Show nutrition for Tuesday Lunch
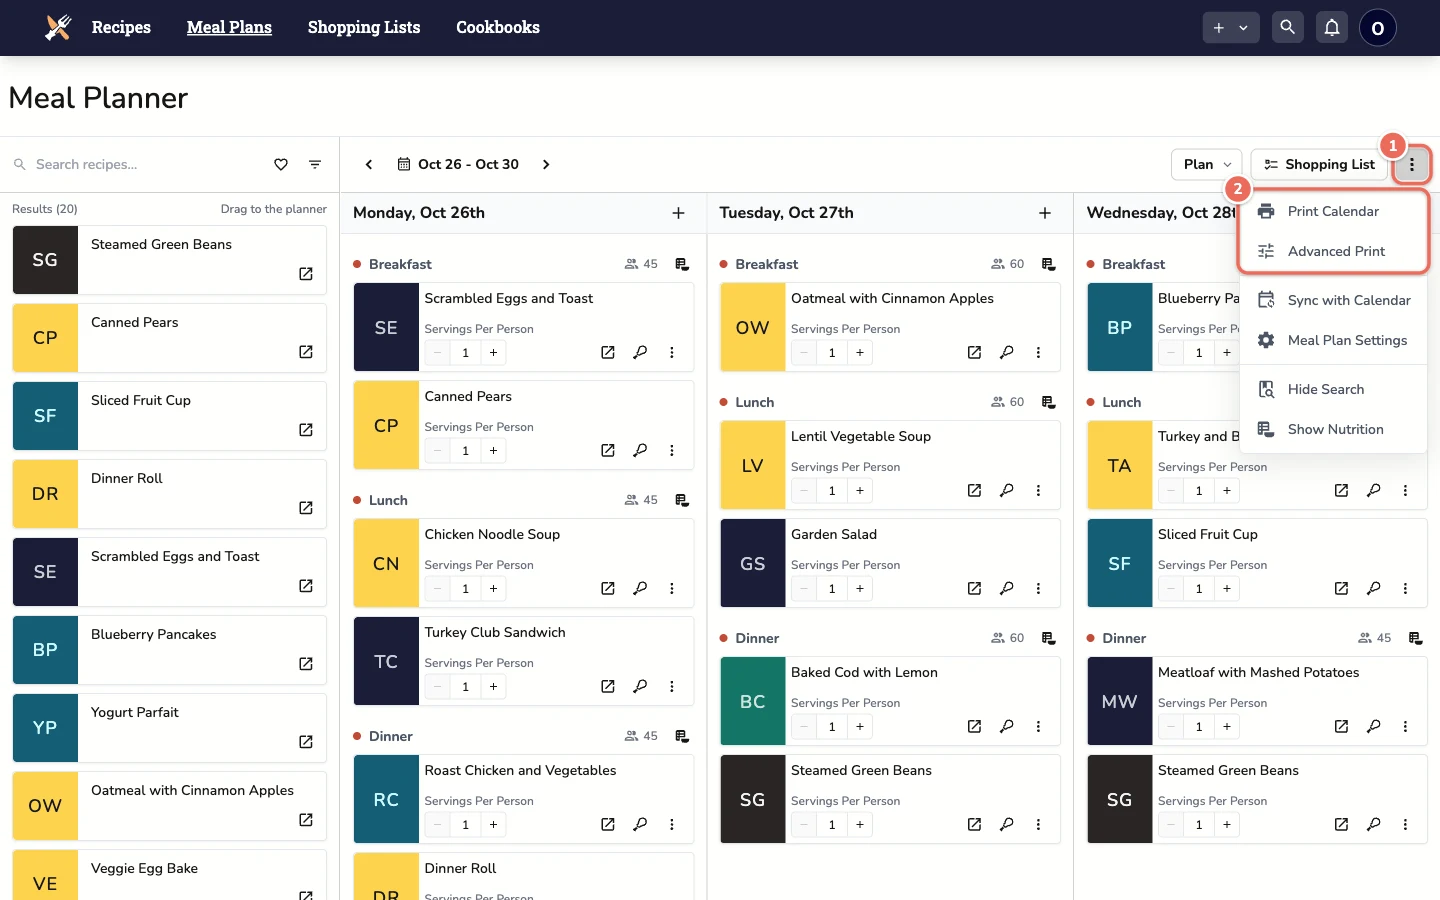Image resolution: width=1440 pixels, height=900 pixels. [x=1048, y=402]
